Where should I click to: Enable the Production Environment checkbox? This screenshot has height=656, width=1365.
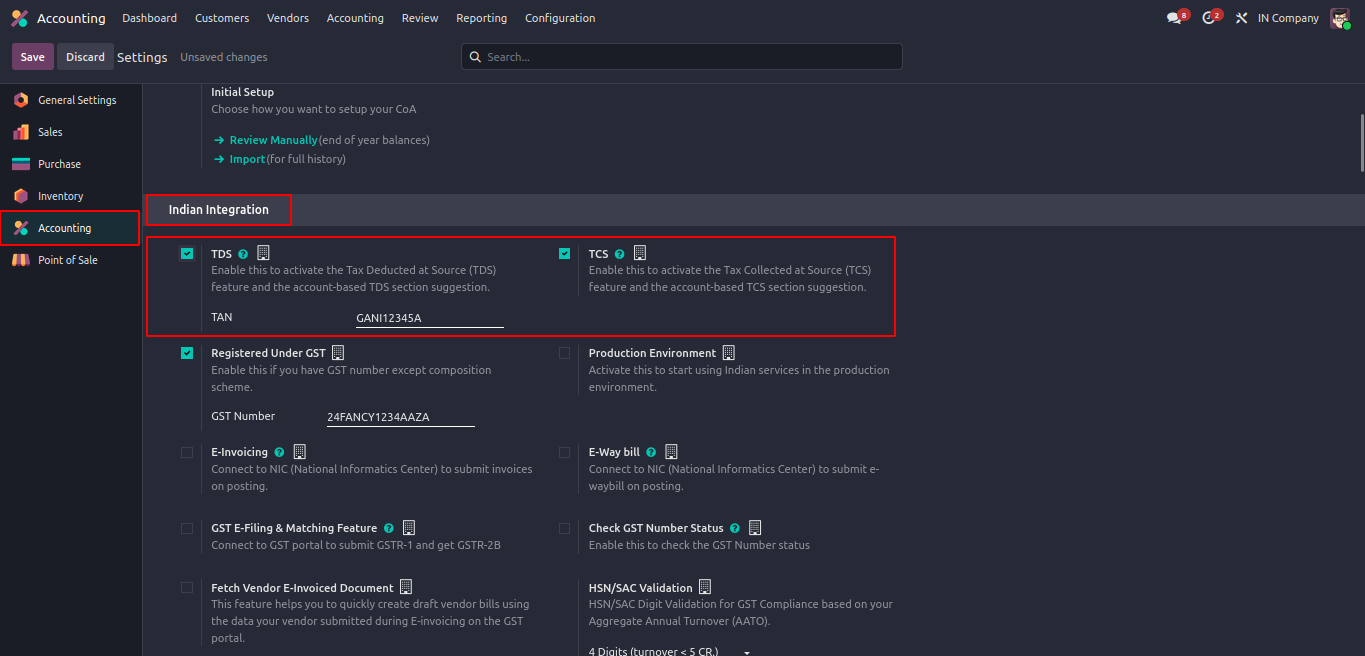[565, 353]
